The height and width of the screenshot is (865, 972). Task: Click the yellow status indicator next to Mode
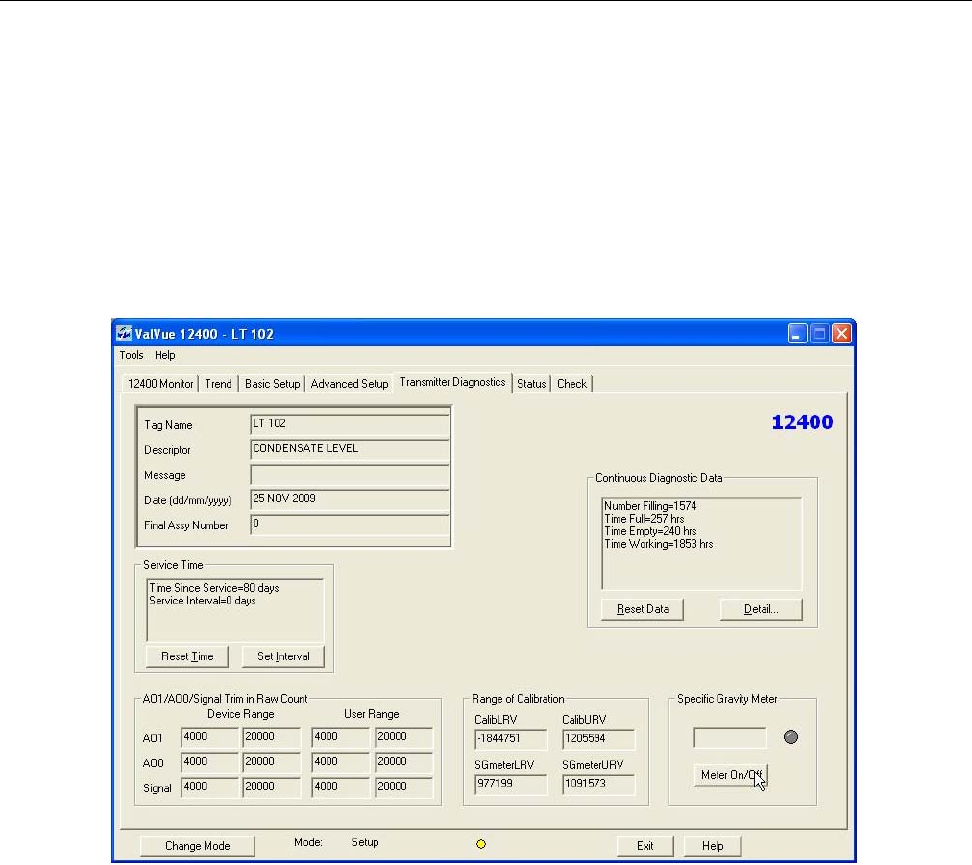tap(480, 844)
